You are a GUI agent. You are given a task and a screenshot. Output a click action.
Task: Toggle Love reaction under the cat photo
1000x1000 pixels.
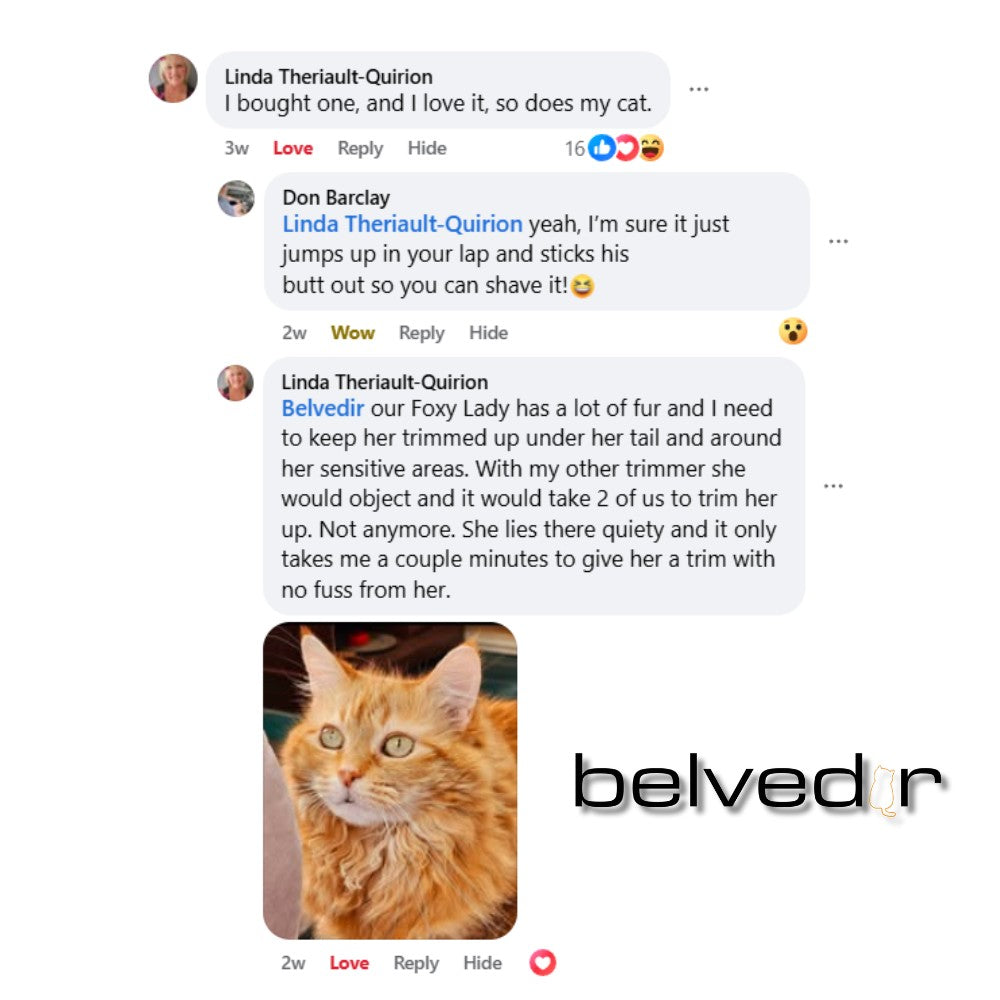click(349, 963)
